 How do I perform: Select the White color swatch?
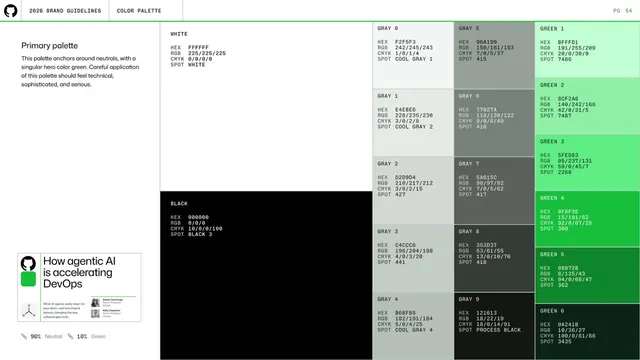coord(266,107)
